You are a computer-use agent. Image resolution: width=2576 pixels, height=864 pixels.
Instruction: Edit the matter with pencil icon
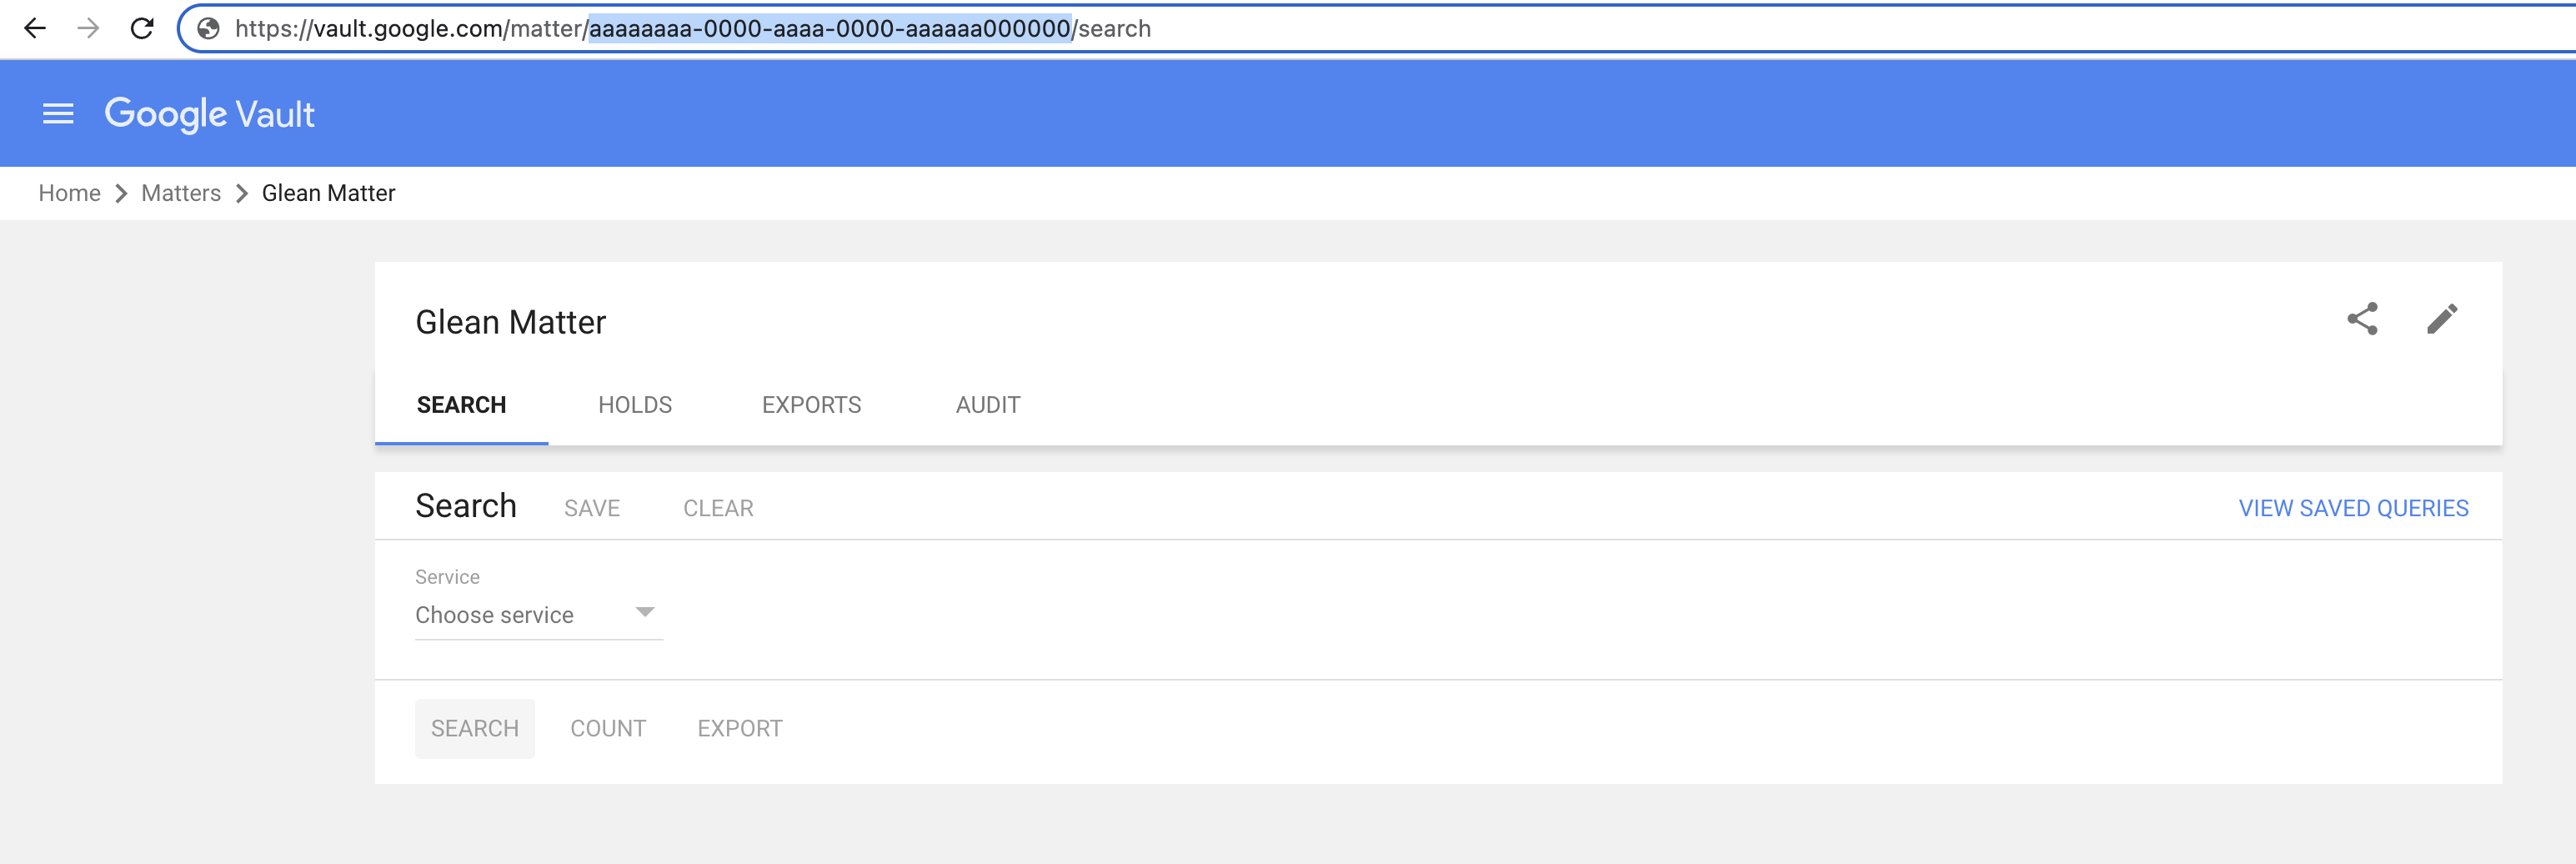2441,319
